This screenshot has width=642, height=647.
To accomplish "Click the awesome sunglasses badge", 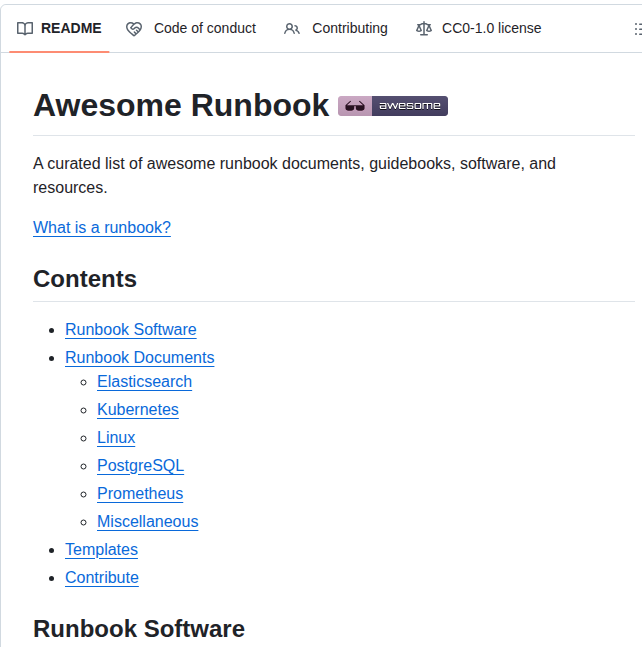I will 393,106.
